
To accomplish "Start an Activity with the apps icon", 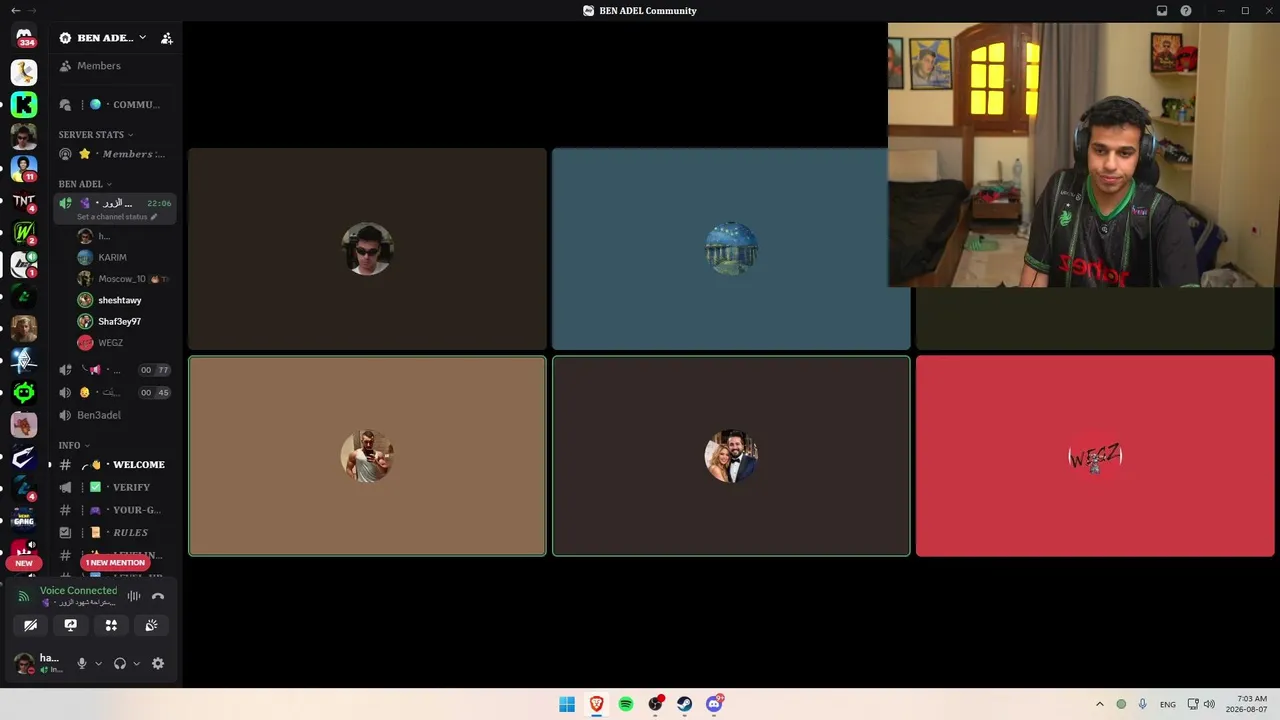I will click(111, 625).
